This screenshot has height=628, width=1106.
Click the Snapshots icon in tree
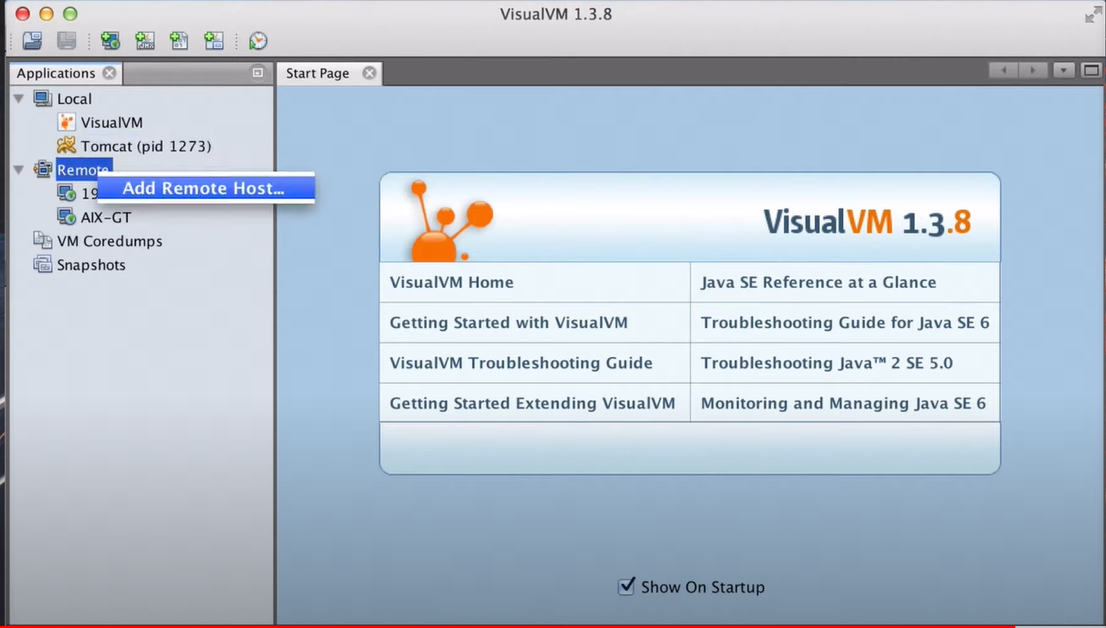click(43, 265)
